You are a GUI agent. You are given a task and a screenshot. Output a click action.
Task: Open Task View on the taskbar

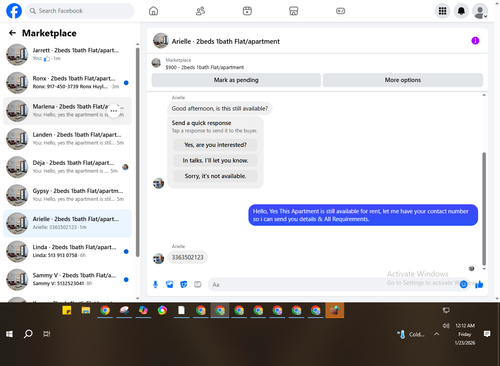[47, 334]
